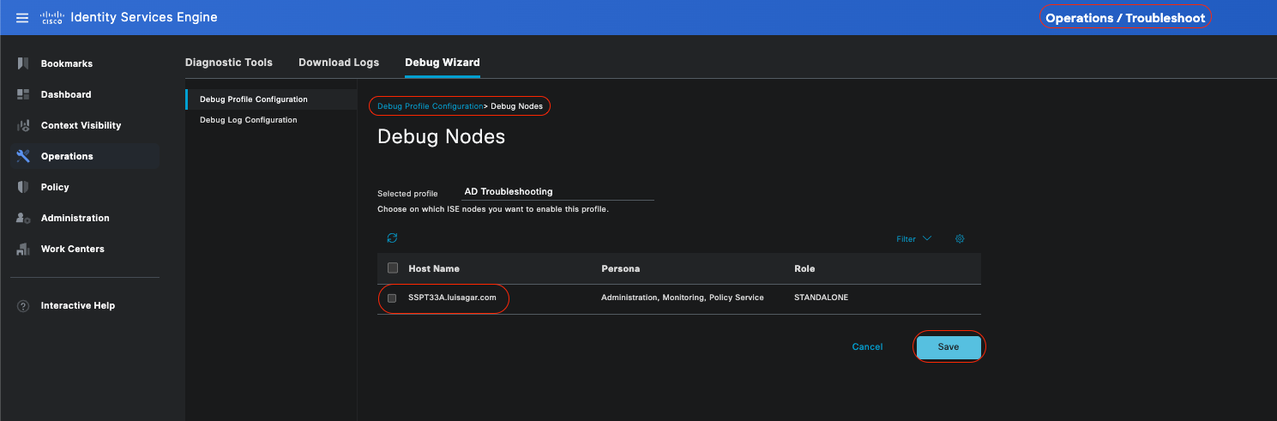Click the Administration, Monitoring, Policy Service cell
Viewport: 1277px width, 421px height.
(x=682, y=298)
